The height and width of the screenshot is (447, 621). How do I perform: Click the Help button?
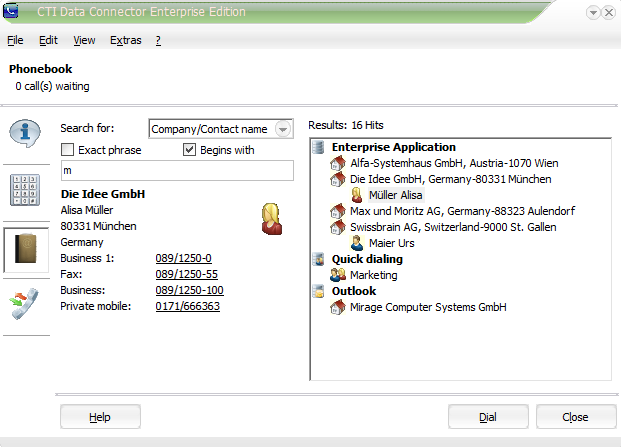[100, 416]
